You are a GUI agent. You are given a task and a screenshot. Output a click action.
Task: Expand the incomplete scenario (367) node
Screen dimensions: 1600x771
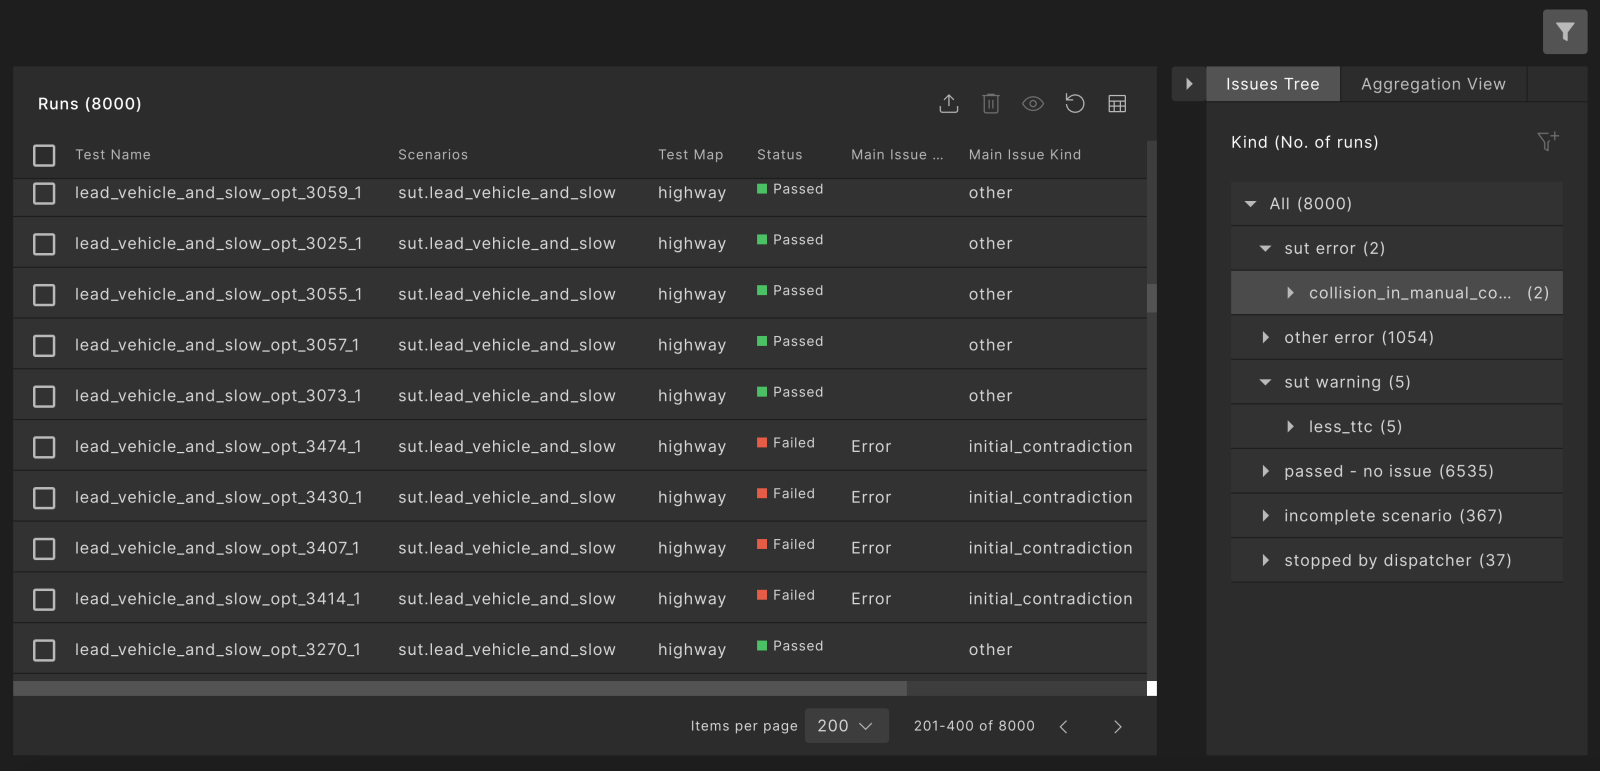click(x=1266, y=516)
